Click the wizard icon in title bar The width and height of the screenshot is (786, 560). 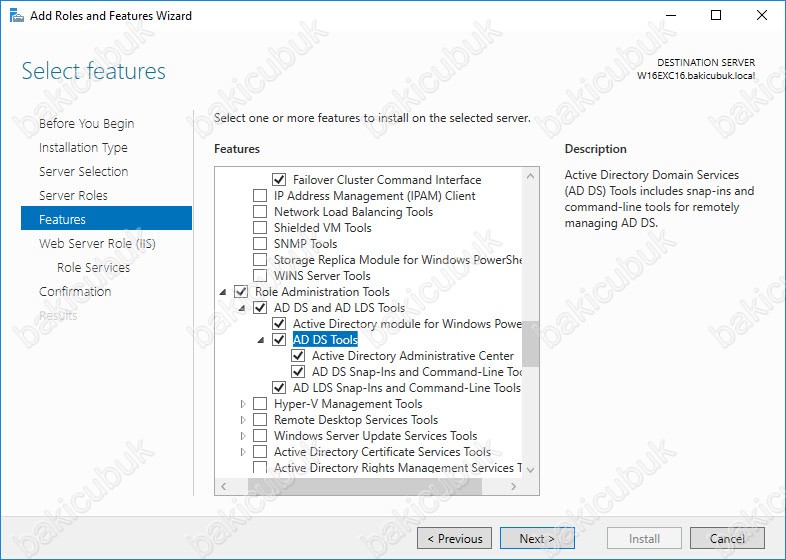click(17, 16)
